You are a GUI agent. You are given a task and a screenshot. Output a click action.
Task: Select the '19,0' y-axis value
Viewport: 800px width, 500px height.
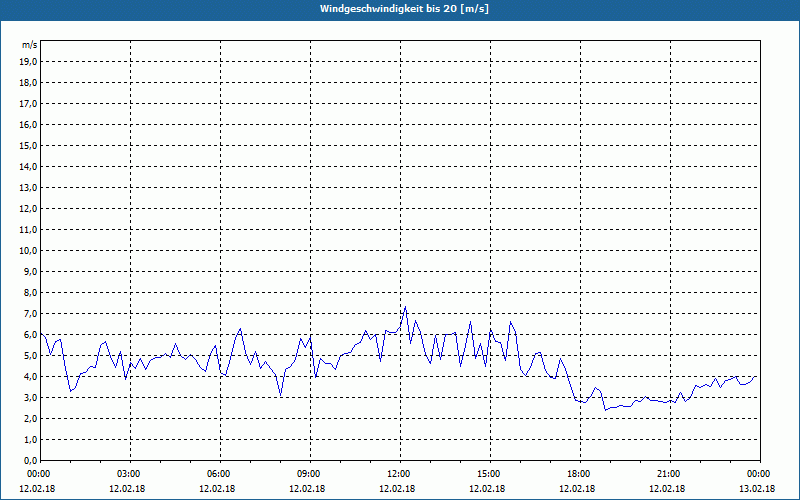tap(28, 62)
